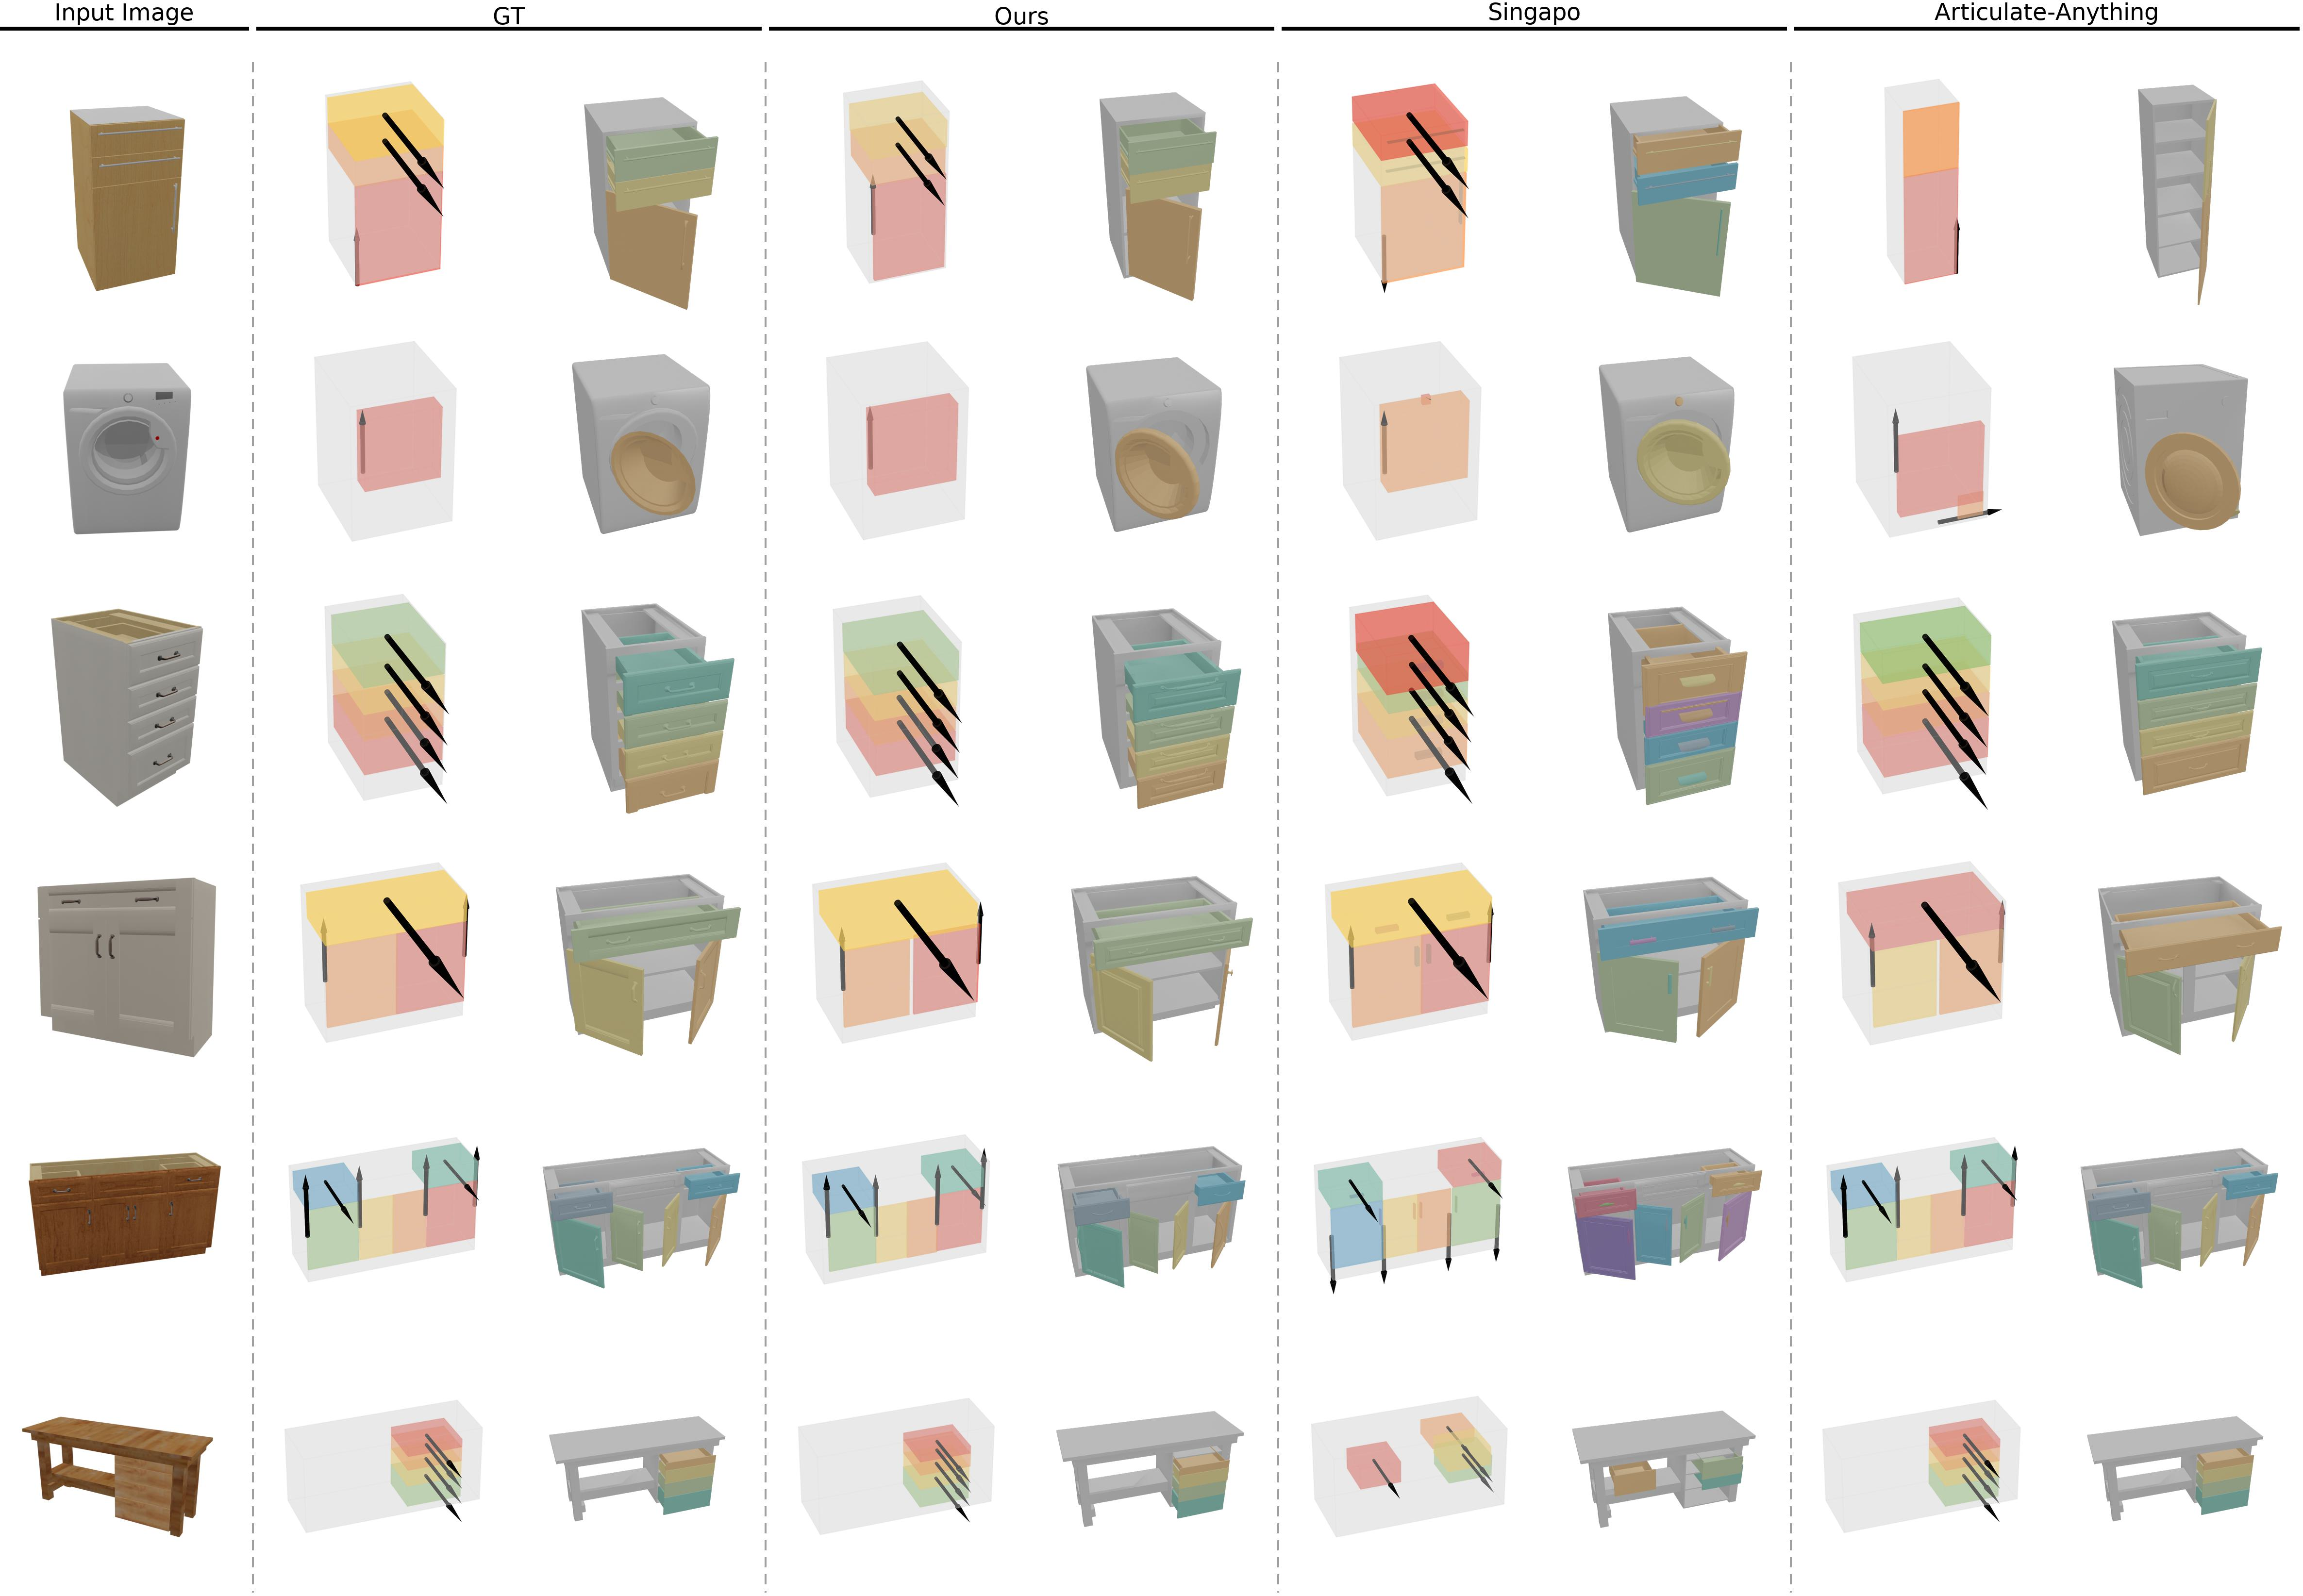Select the wooden drawer cabinet input image
2303x1596 pixels.
pyautogui.click(x=127, y=199)
